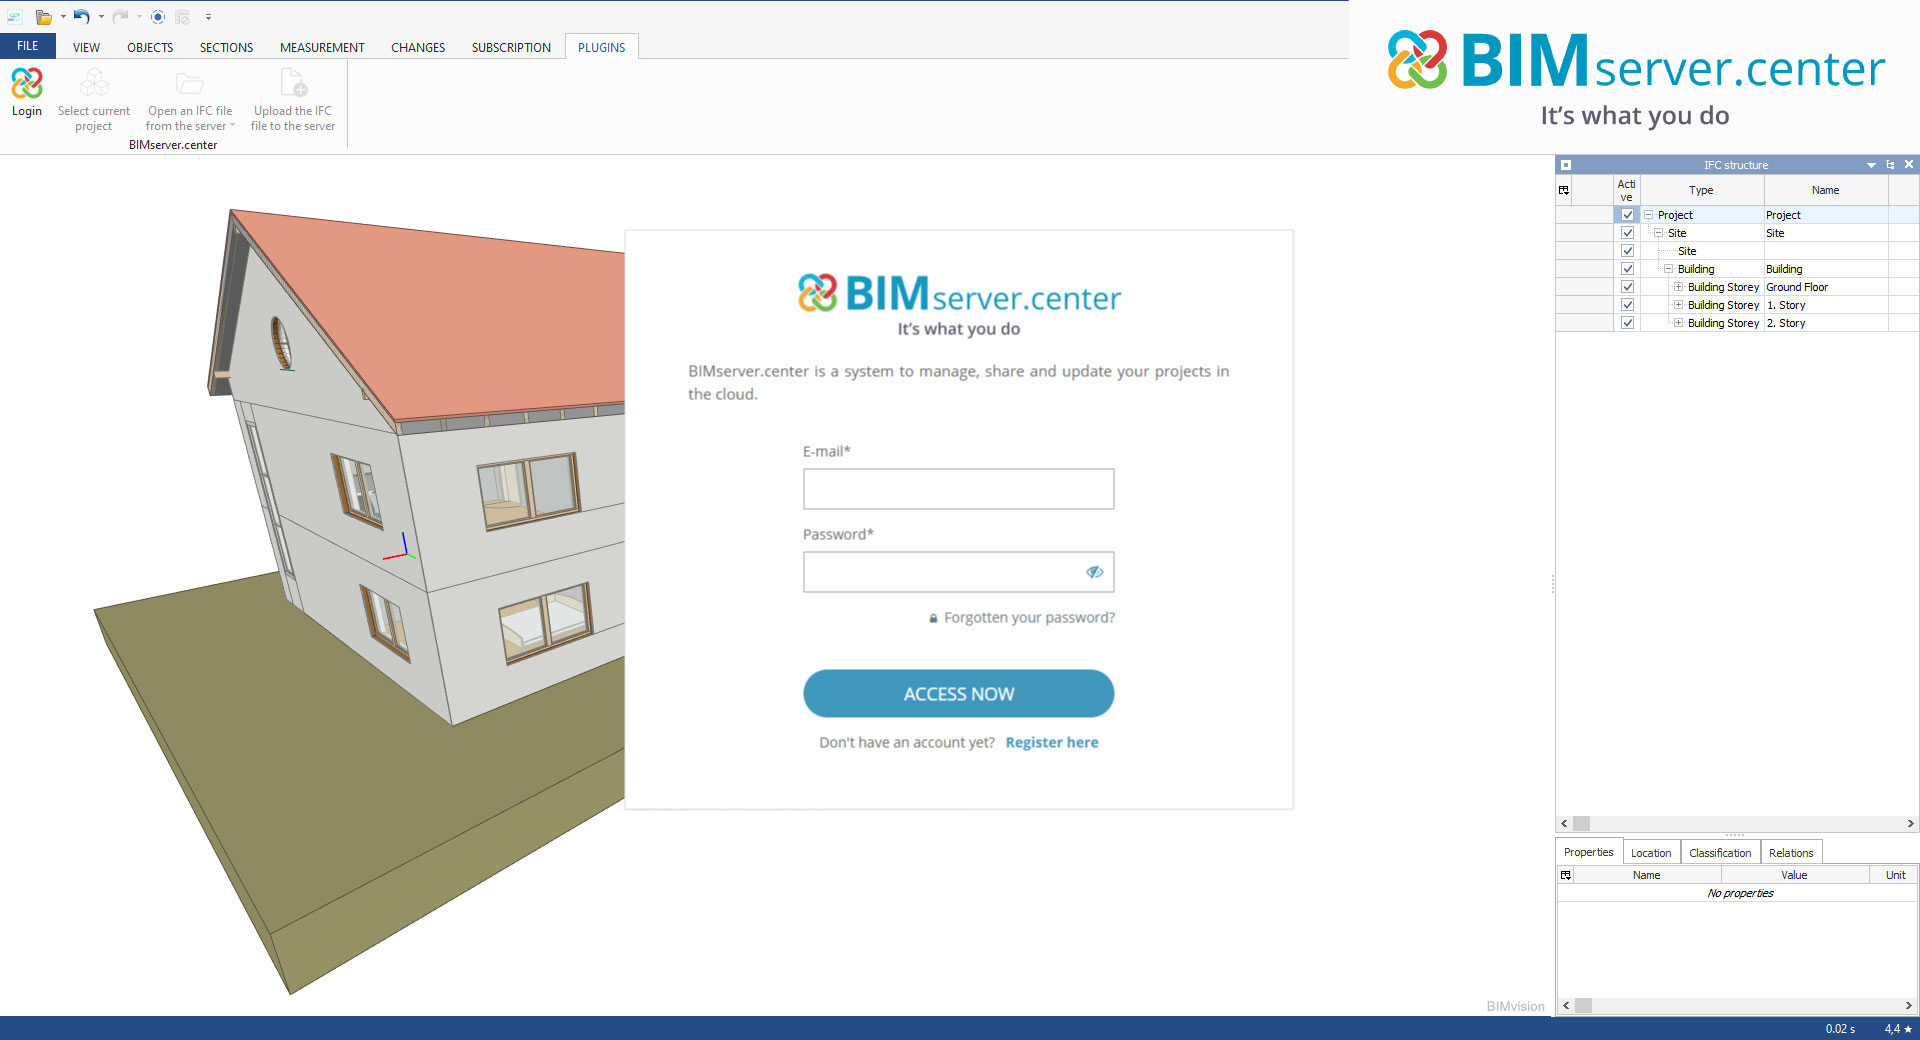Uncheck Active checkbox for unnamed Site child row
Image resolution: width=1920 pixels, height=1040 pixels.
[x=1627, y=251]
